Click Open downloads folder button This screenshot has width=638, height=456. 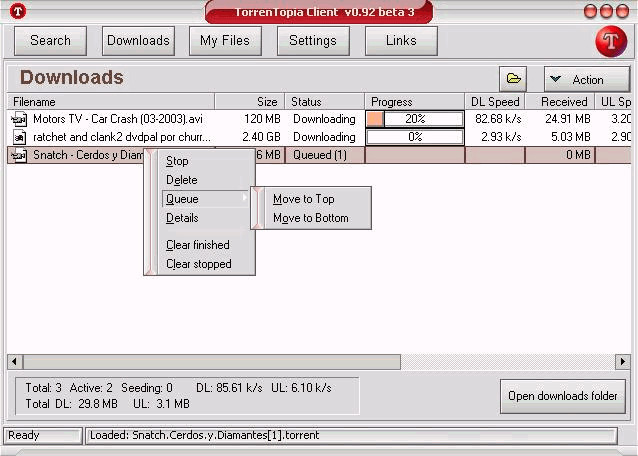(563, 396)
